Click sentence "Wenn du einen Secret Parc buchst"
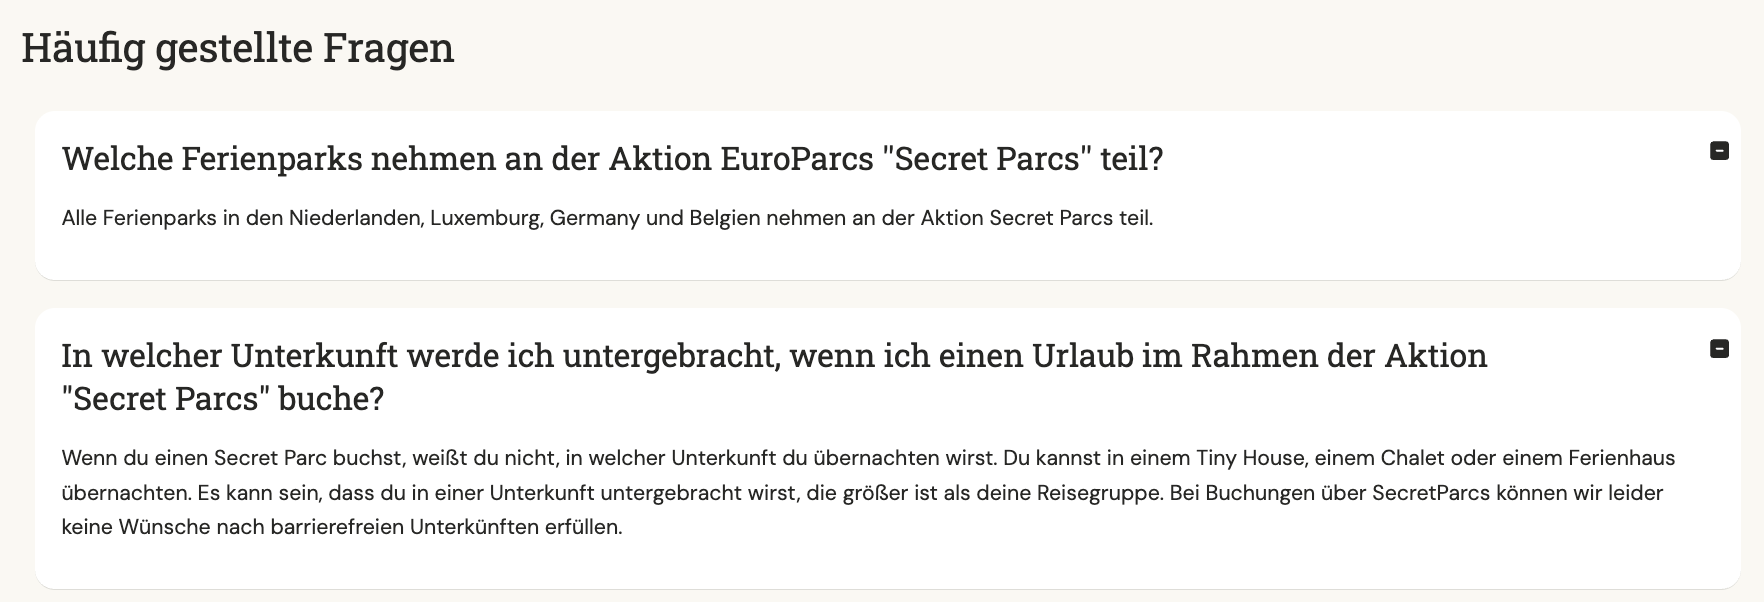Viewport: 1764px width, 602px height. [x=530, y=458]
